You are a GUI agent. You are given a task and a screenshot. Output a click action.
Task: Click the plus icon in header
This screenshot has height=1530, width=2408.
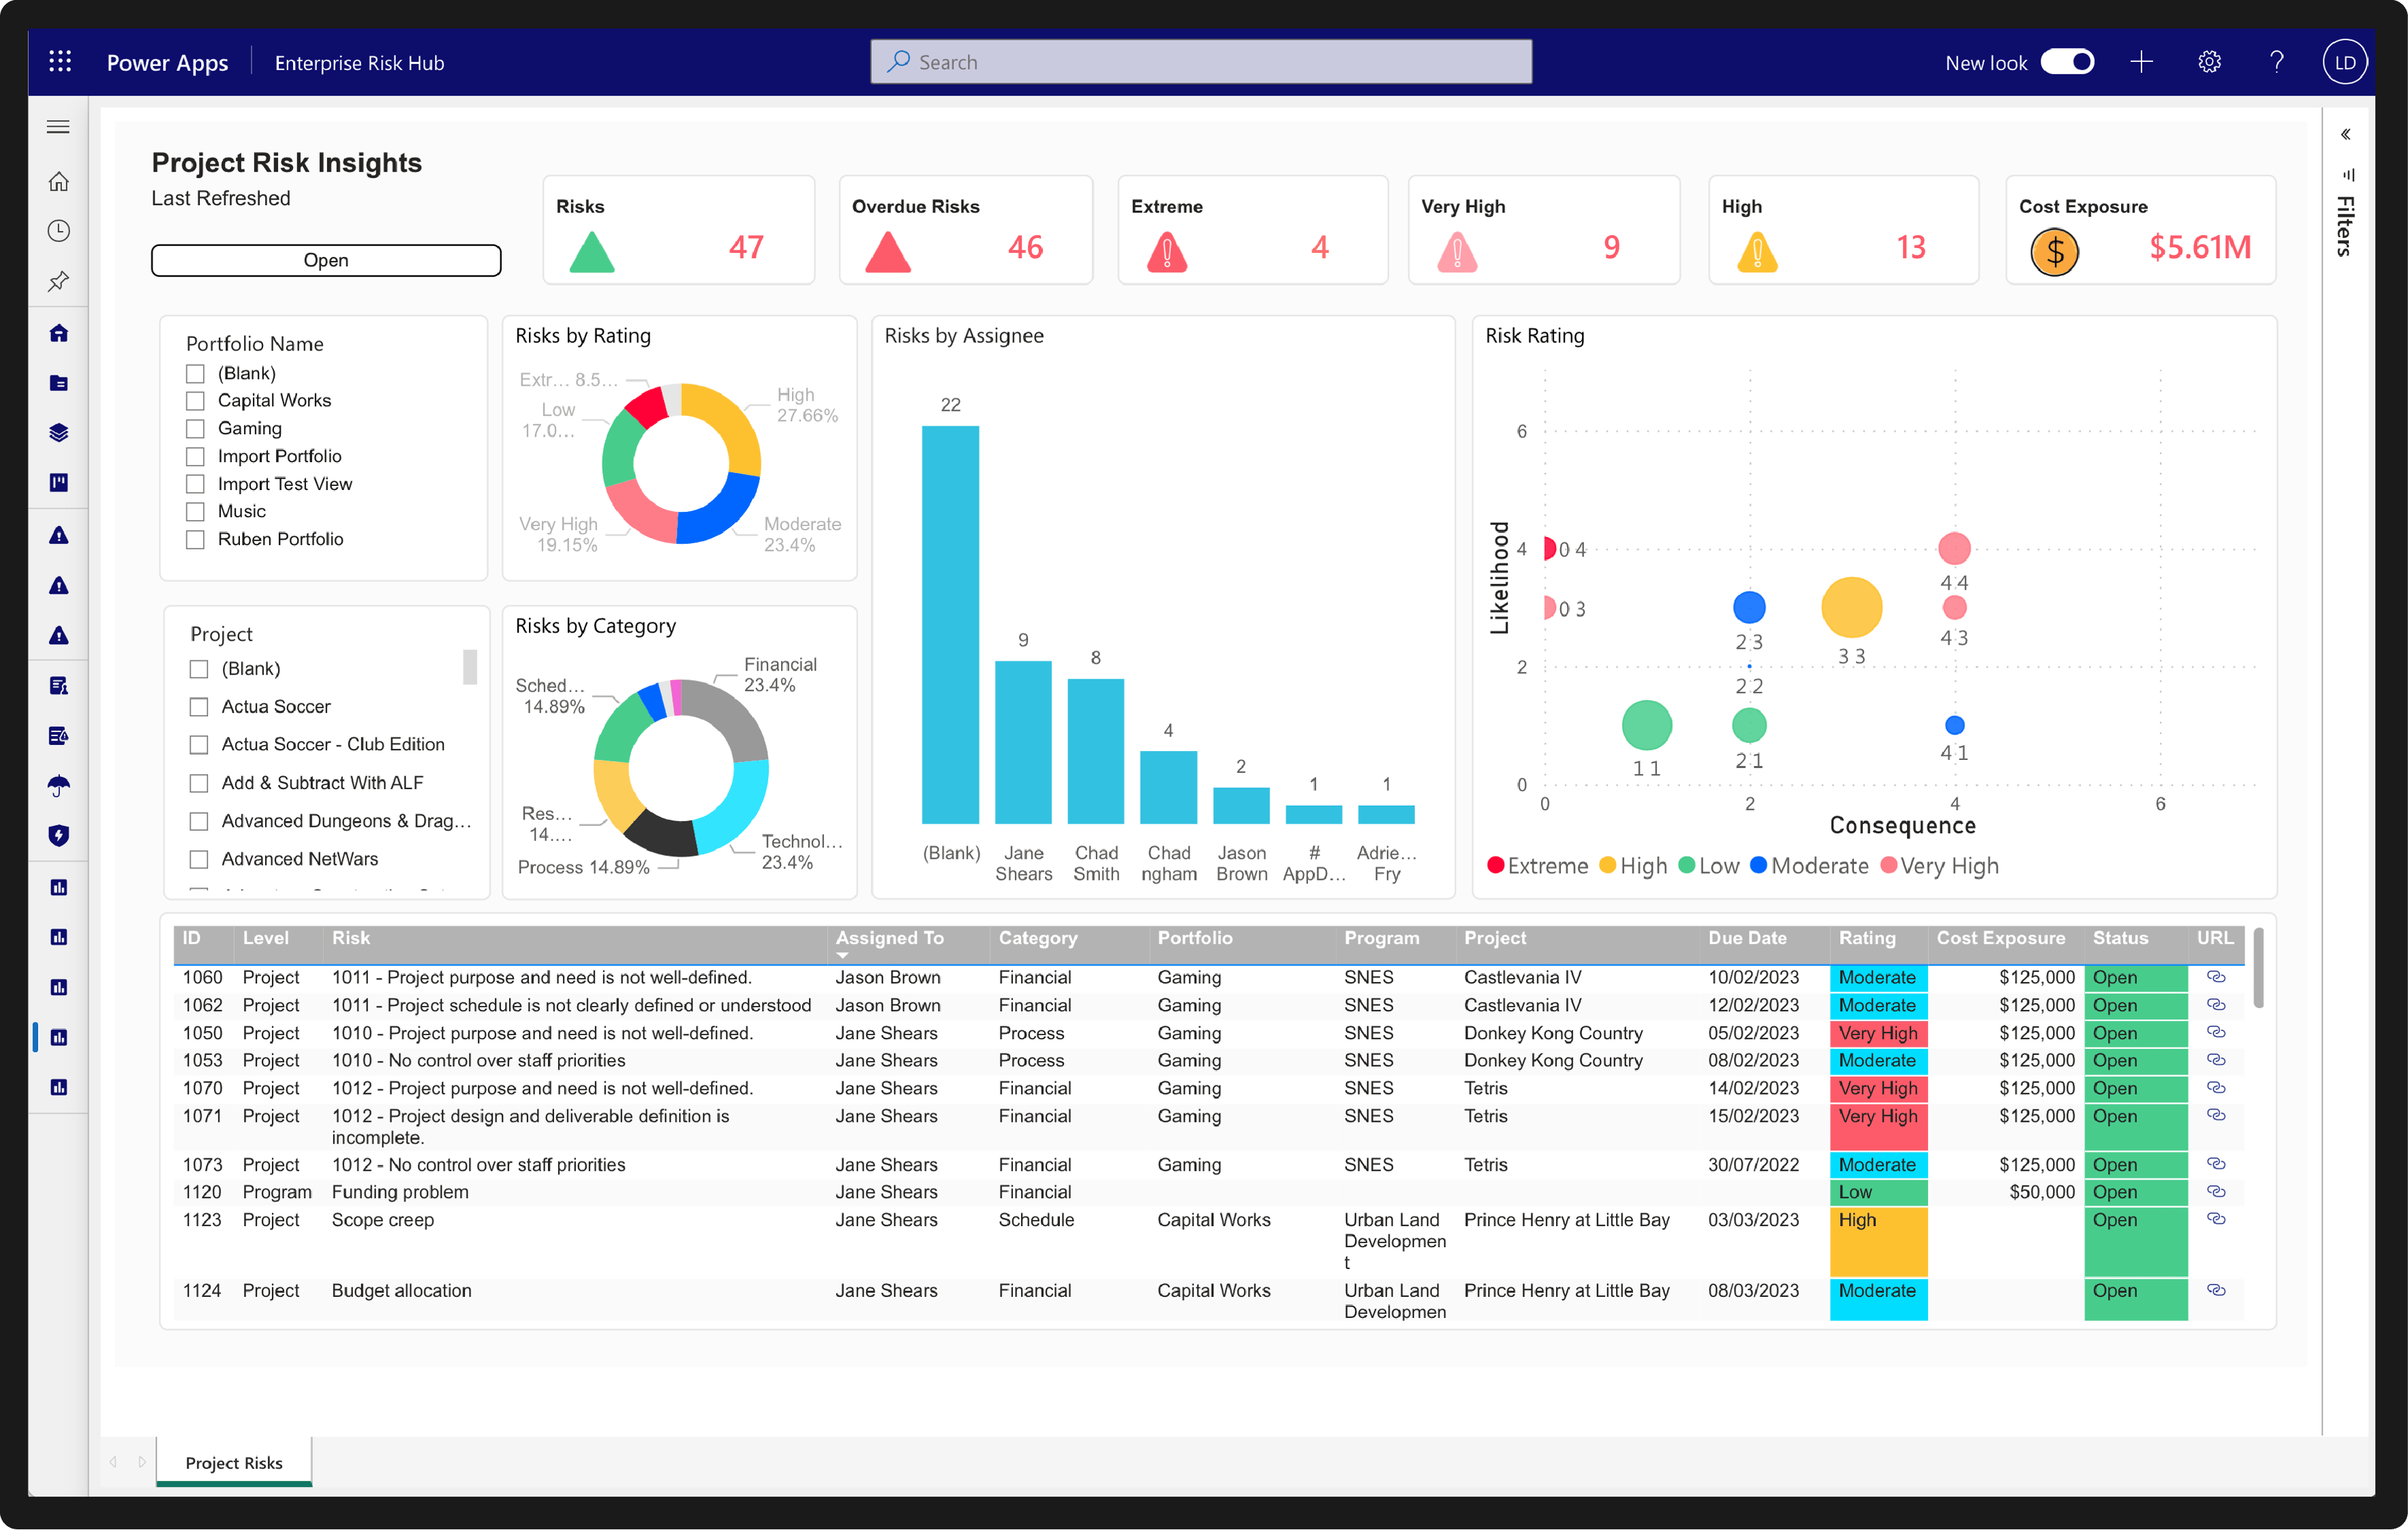pos(2141,62)
